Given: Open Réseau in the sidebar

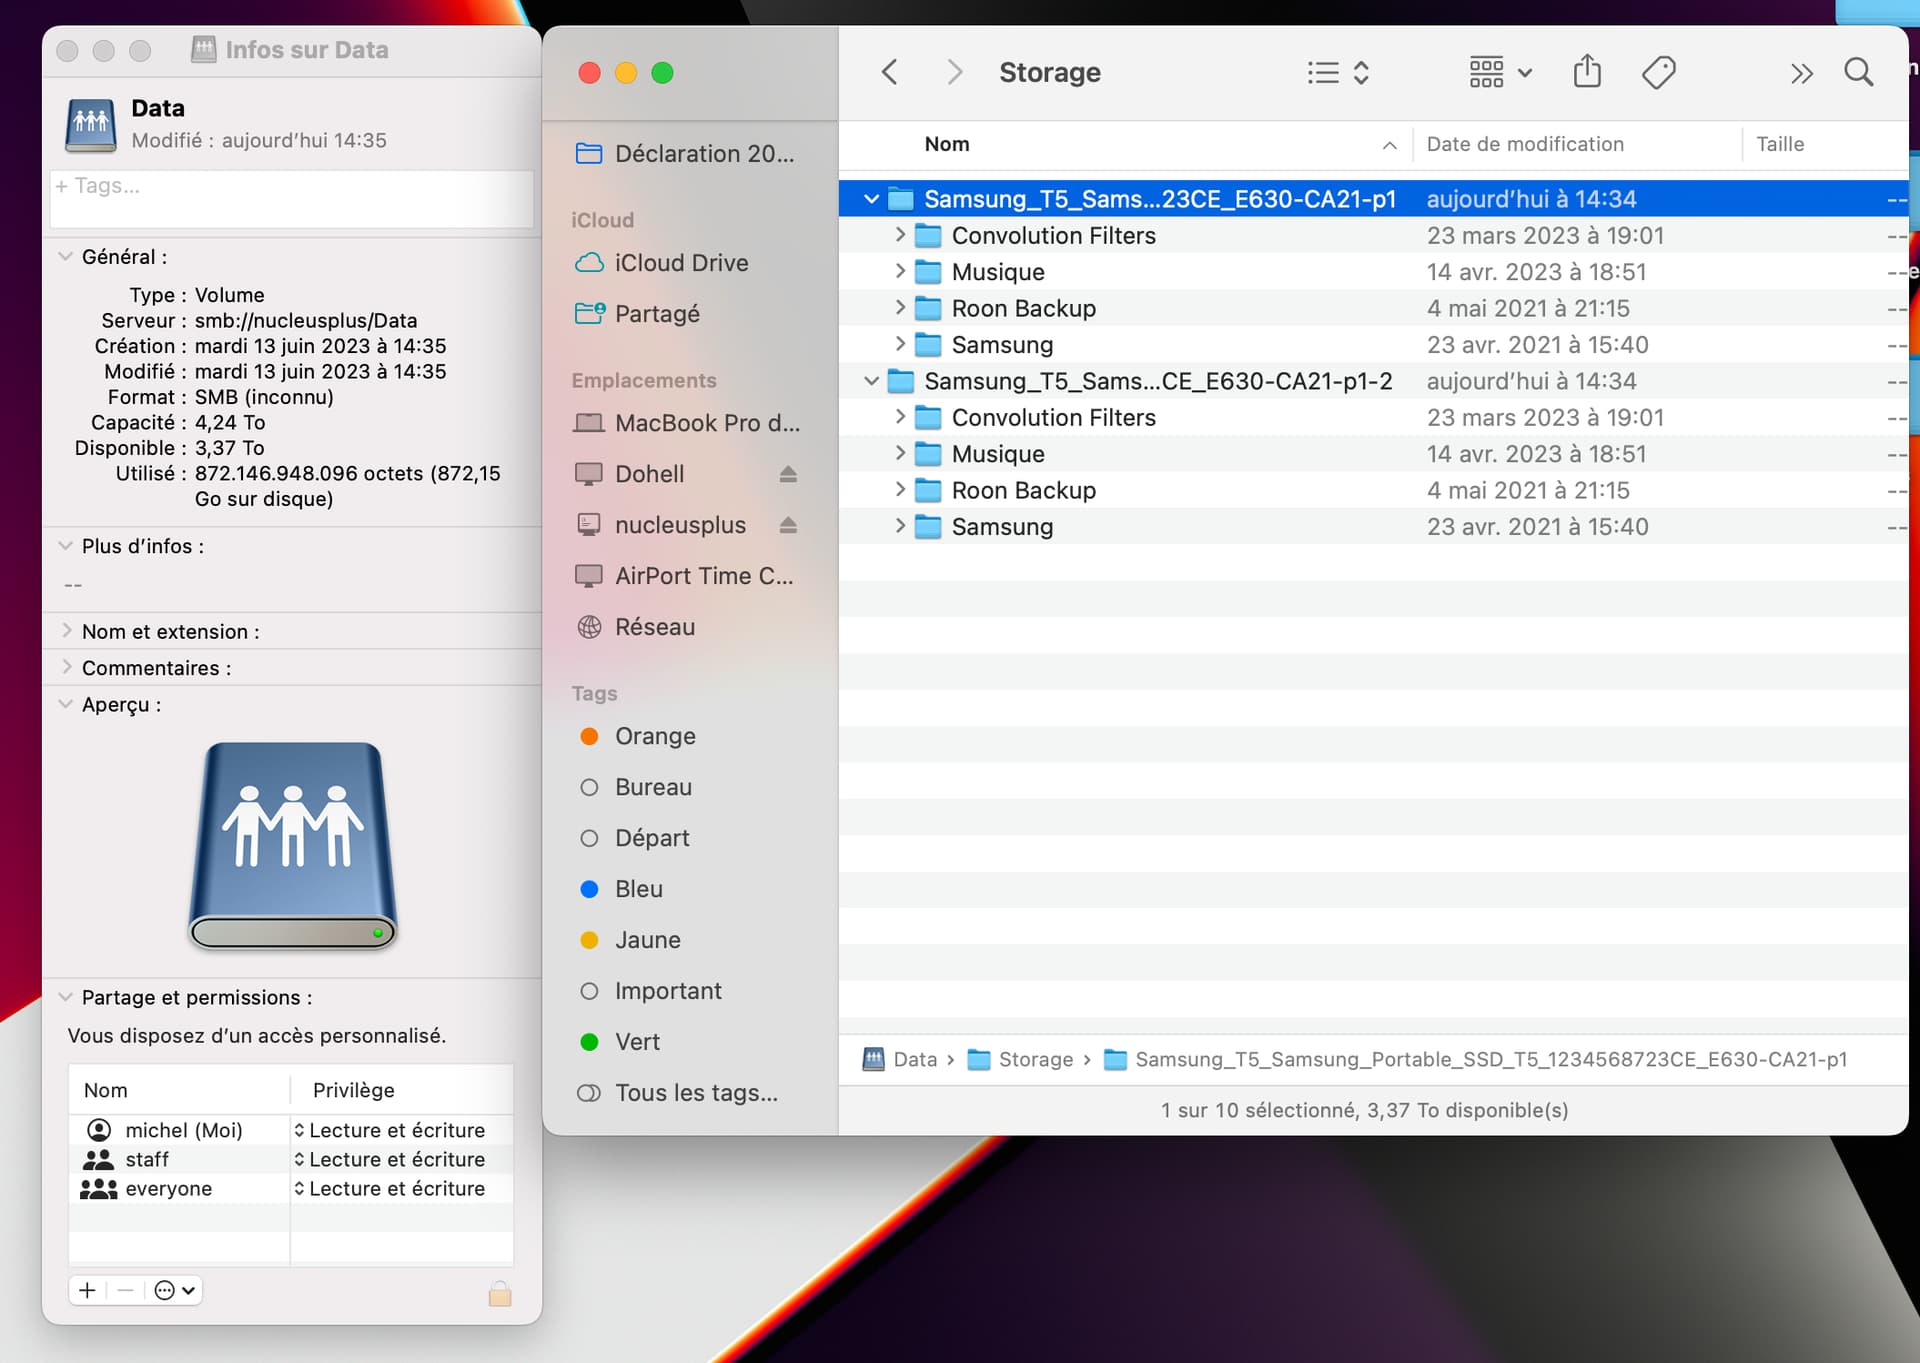Looking at the screenshot, I should tap(654, 627).
